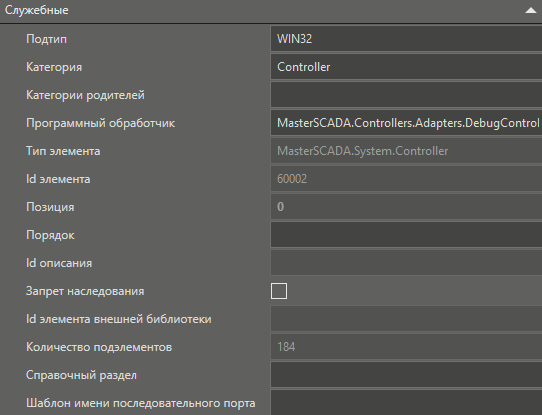Click the Позиция value field
This screenshot has width=542, height=415.
406,207
